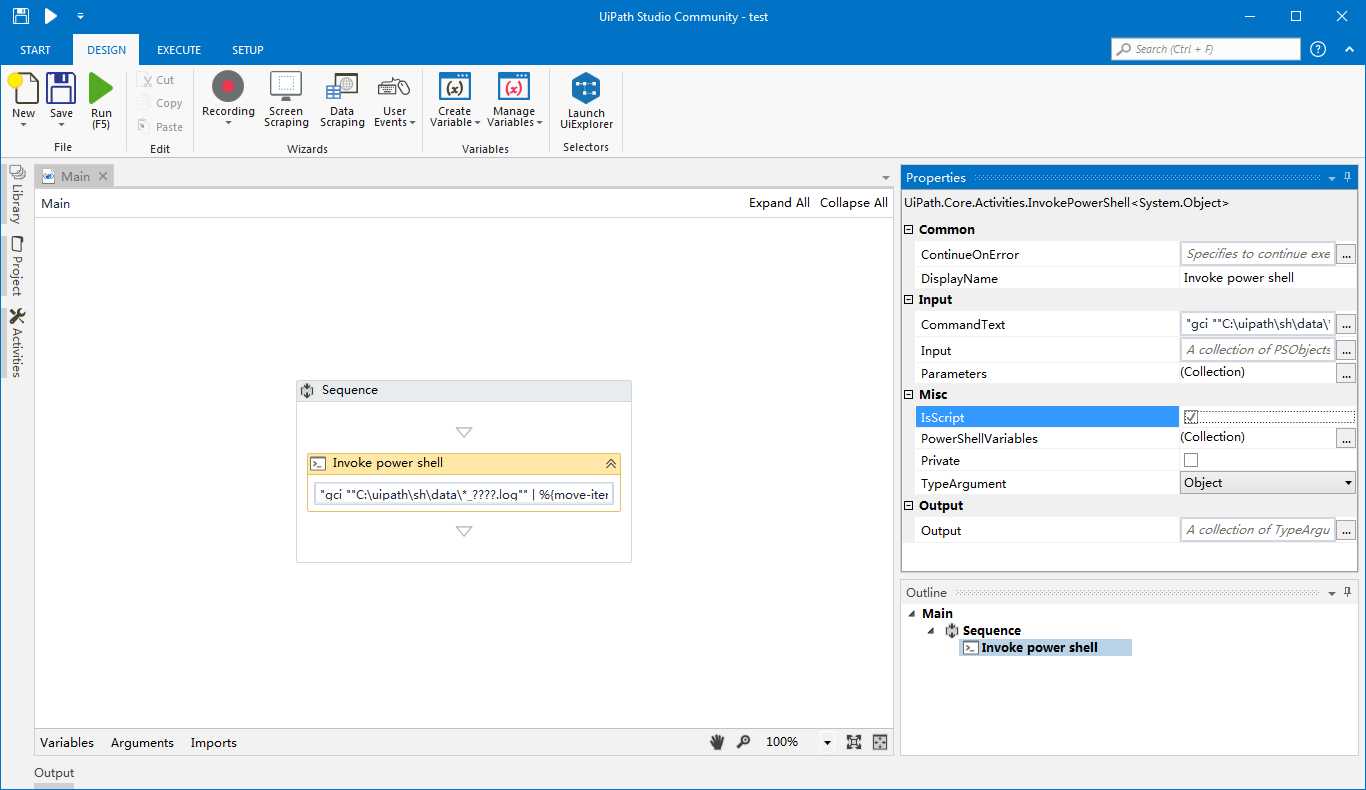Open the Arguments panel
This screenshot has width=1366, height=790.
142,743
